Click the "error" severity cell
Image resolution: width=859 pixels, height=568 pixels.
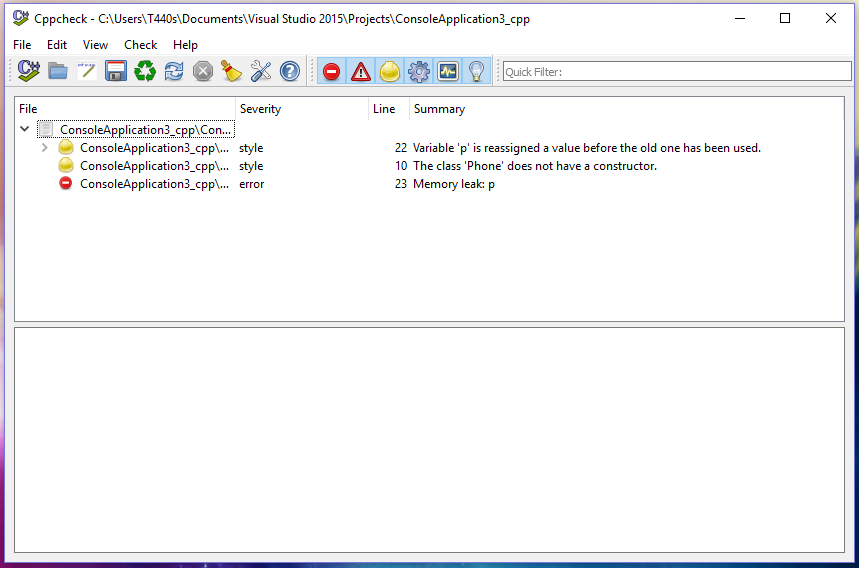click(x=251, y=184)
